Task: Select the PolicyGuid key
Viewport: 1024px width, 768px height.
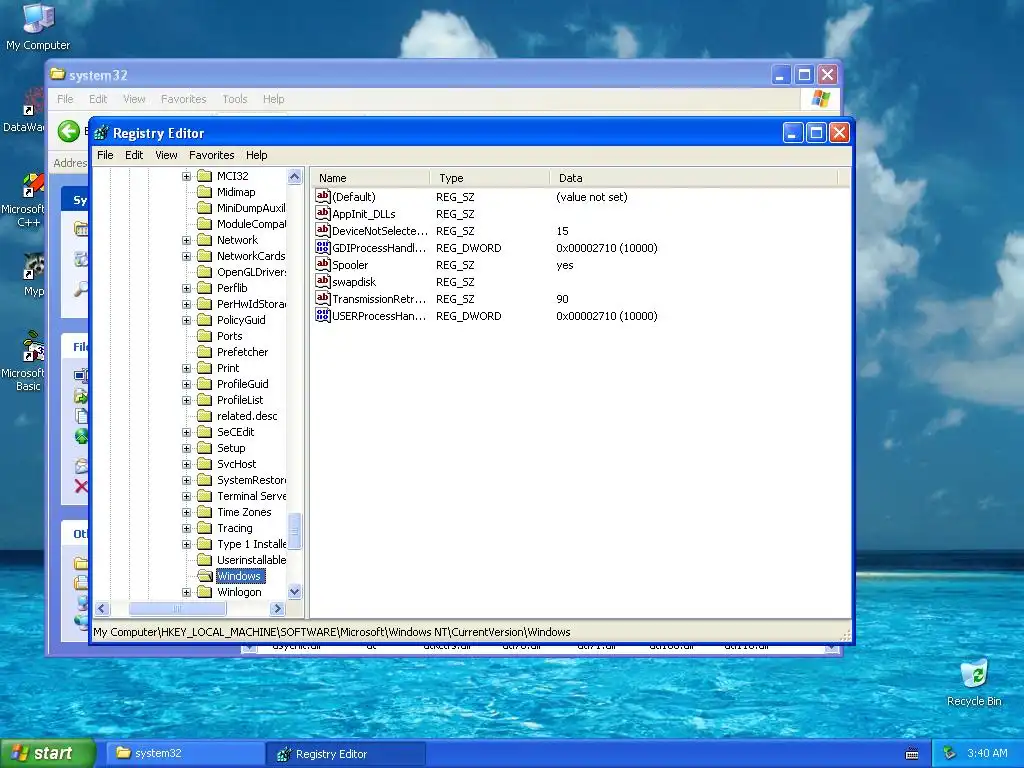Action: (x=241, y=320)
